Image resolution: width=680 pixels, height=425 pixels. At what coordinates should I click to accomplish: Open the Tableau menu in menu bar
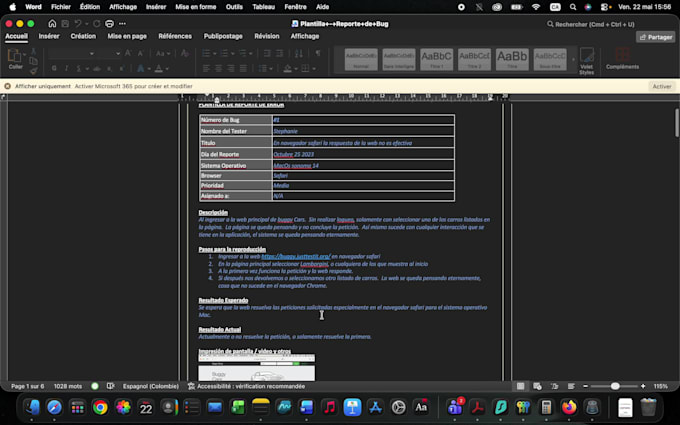pyautogui.click(x=264, y=7)
